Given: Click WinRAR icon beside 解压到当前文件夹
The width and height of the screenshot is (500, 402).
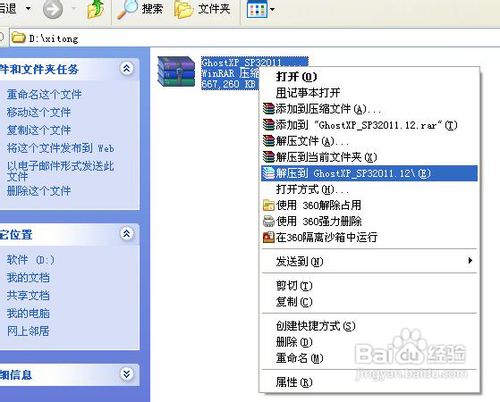Looking at the screenshot, I should 269,157.
